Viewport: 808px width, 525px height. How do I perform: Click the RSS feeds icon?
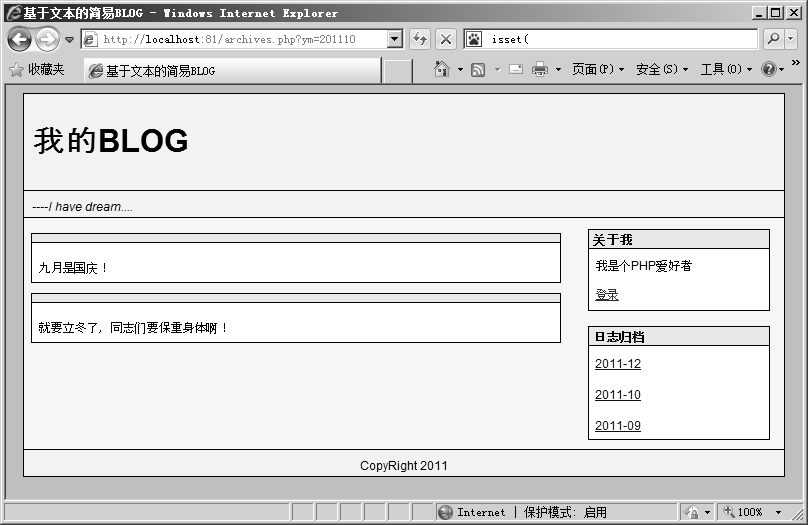[x=478, y=70]
